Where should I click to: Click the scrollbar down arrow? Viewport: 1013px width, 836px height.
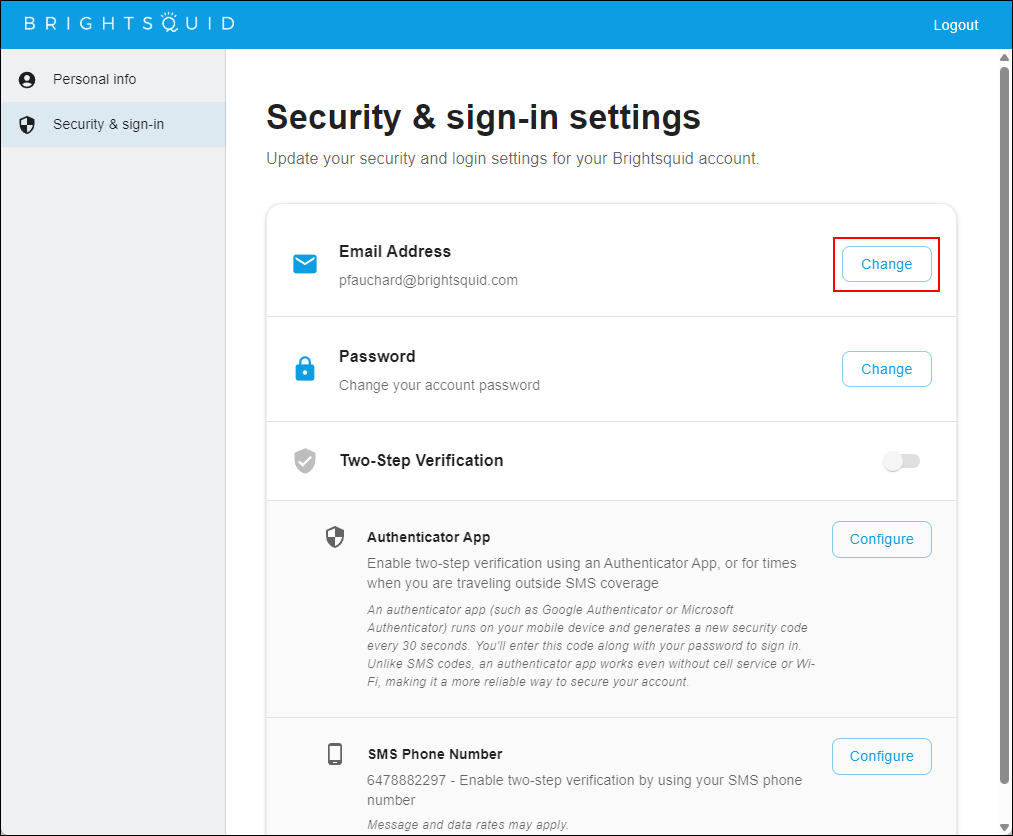[1005, 828]
